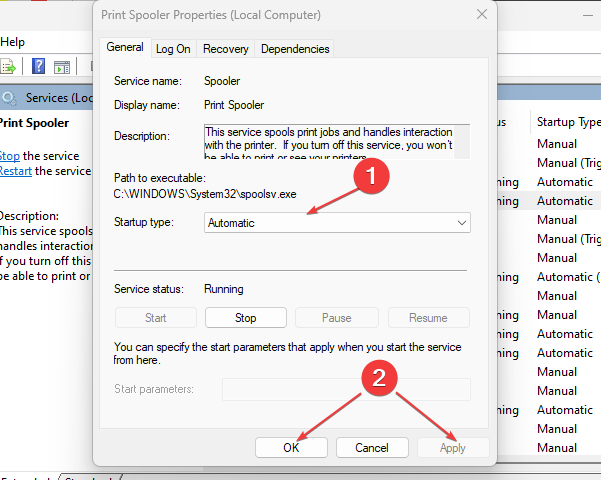Click the Pause button
Screen dimensions: 601x480
tap(337, 317)
